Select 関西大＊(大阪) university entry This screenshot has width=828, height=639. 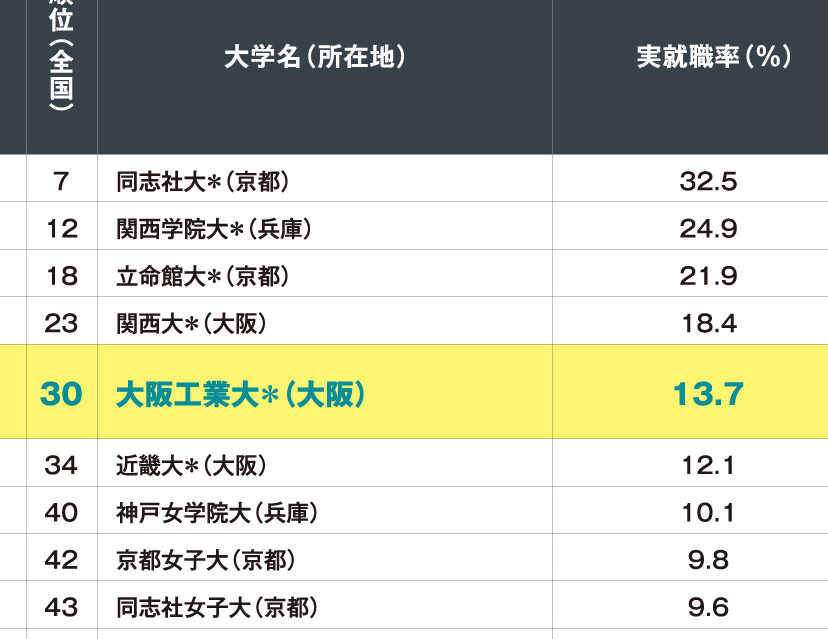[191, 323]
